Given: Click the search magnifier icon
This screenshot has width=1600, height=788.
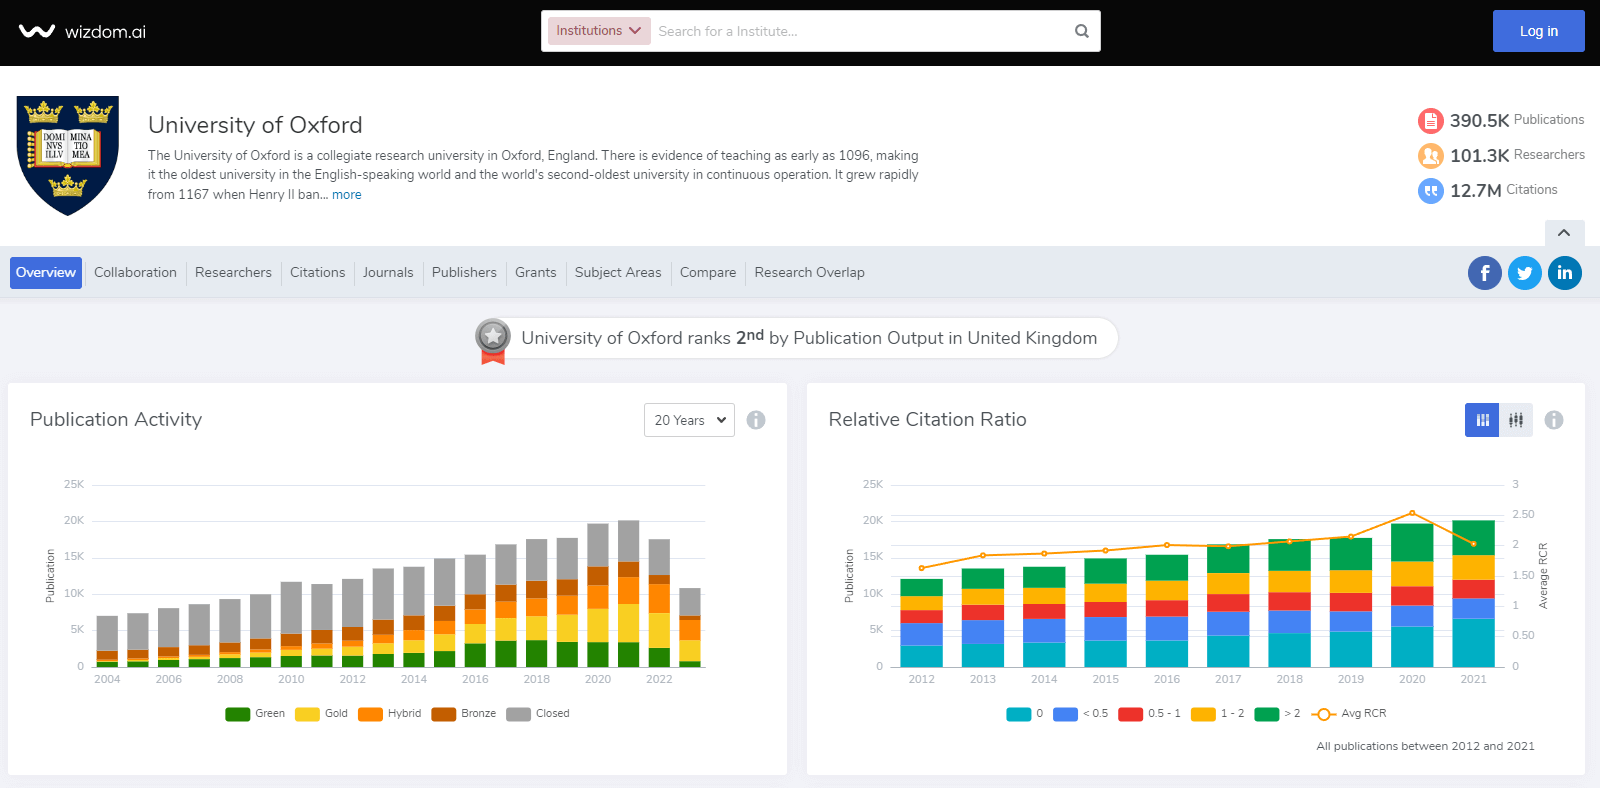Looking at the screenshot, I should coord(1081,31).
